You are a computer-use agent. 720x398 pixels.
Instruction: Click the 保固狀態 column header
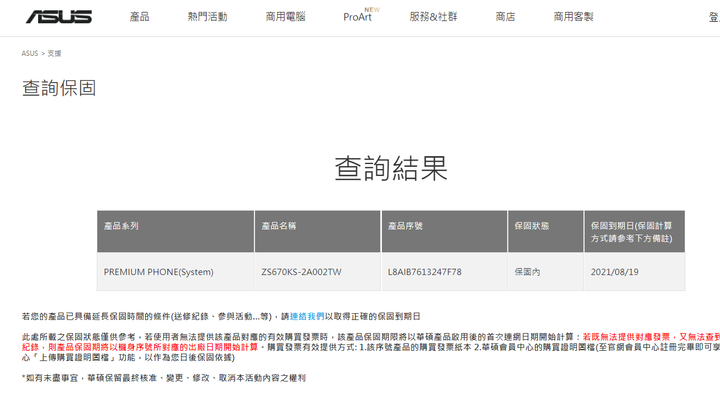click(546, 231)
